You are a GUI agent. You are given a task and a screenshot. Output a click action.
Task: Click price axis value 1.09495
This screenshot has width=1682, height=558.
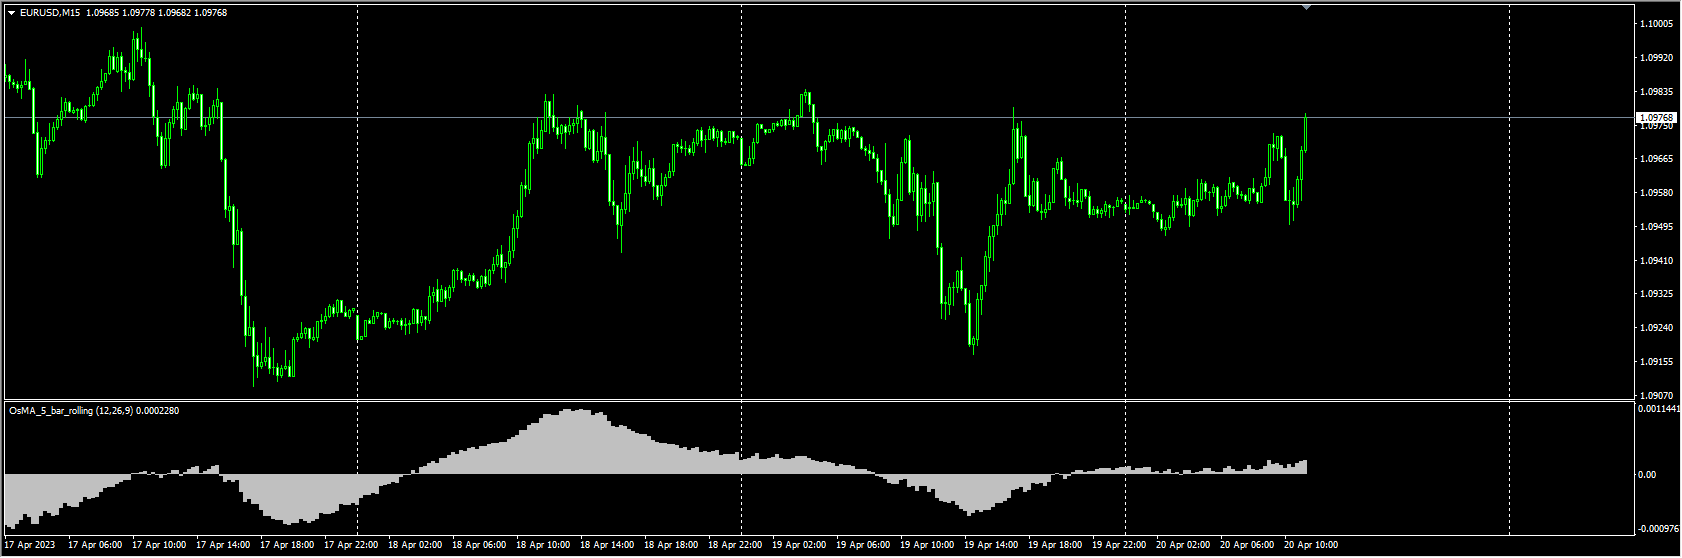click(x=1657, y=227)
